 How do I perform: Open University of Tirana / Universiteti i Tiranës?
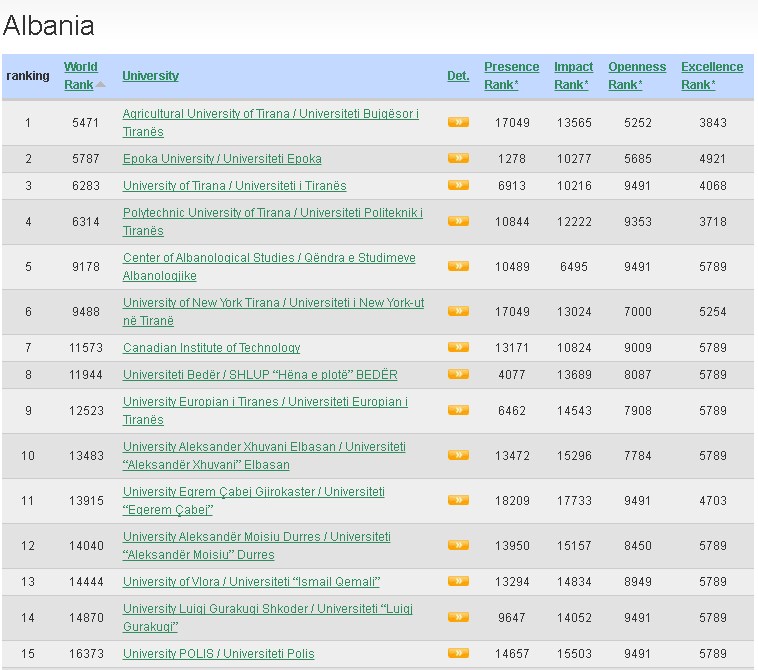(234, 186)
